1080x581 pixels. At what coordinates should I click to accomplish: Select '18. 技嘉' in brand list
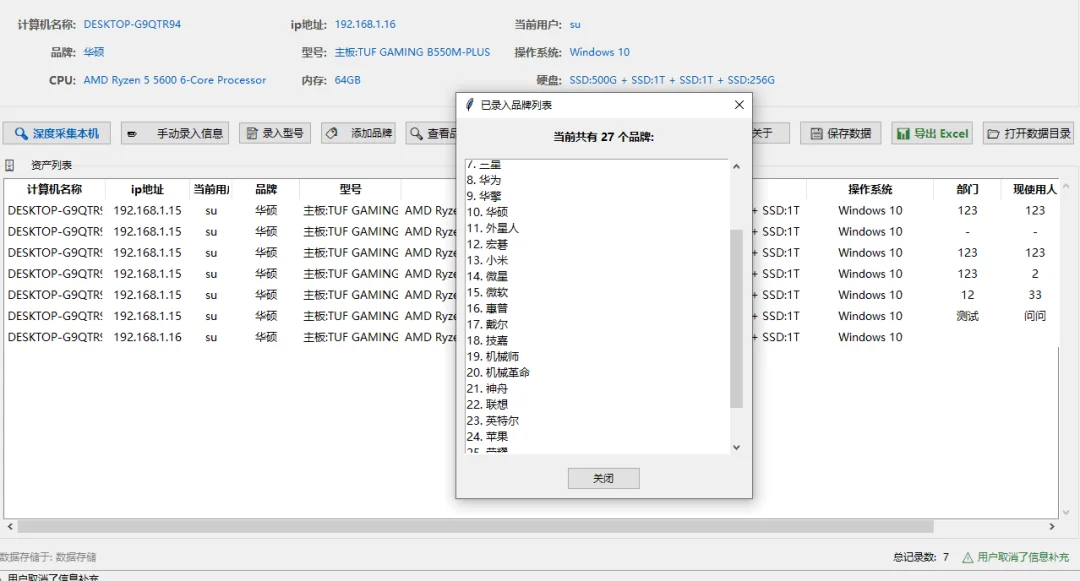click(x=487, y=341)
